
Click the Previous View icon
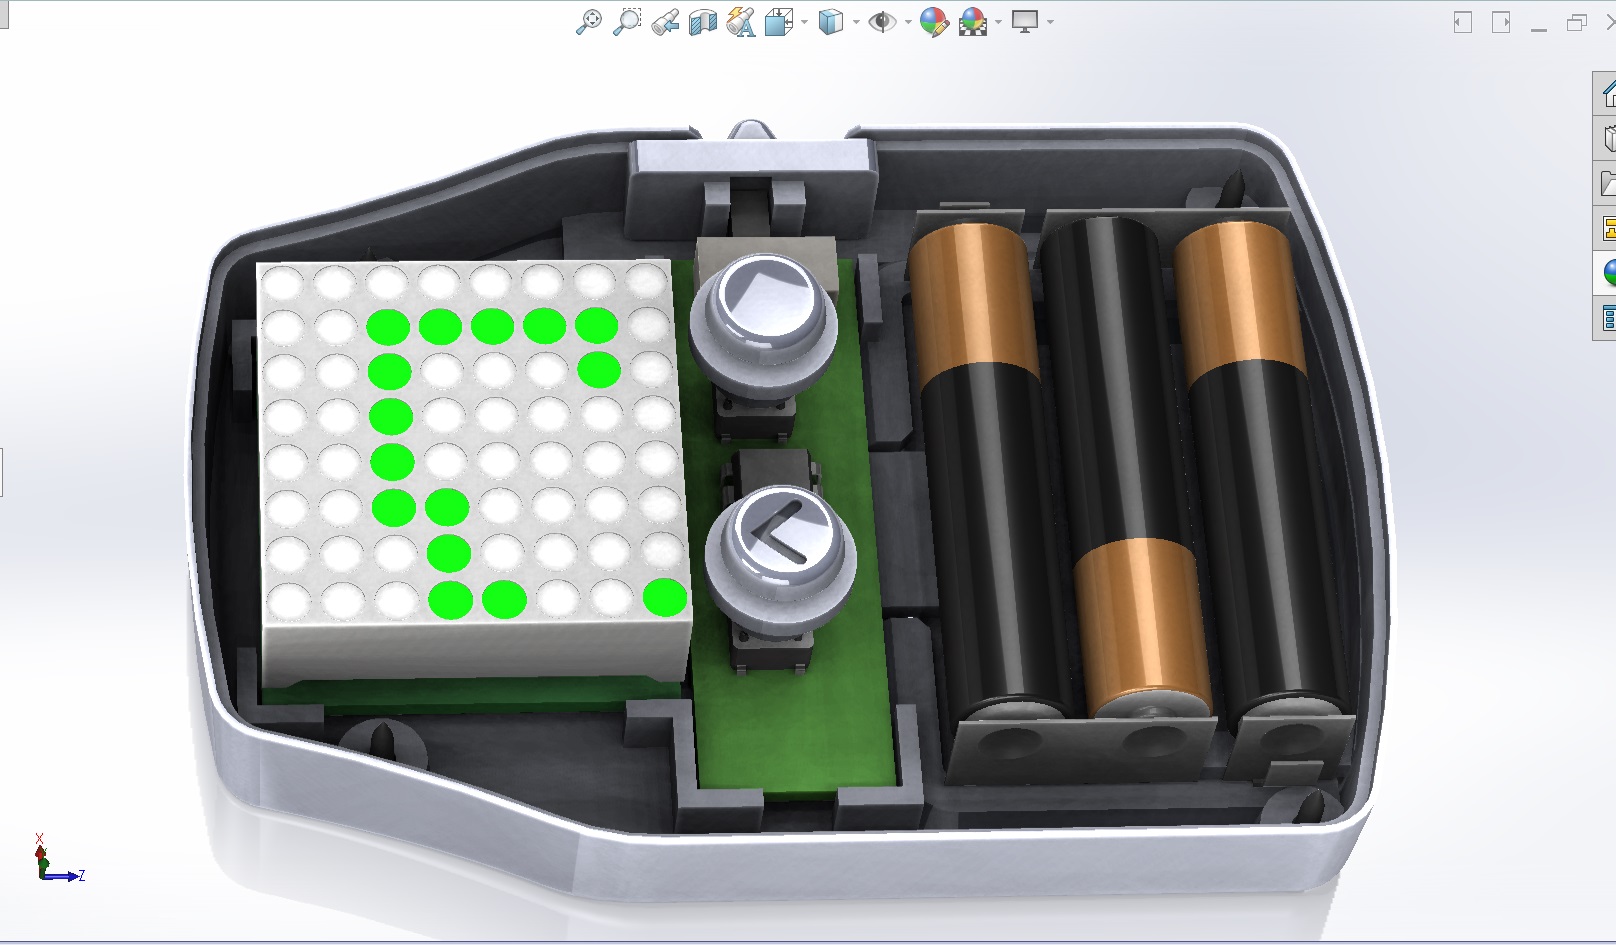(x=665, y=22)
